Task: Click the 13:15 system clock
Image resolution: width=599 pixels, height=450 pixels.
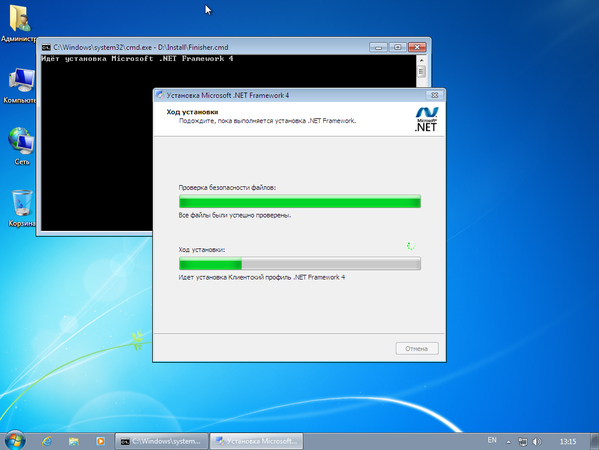Action: (568, 442)
